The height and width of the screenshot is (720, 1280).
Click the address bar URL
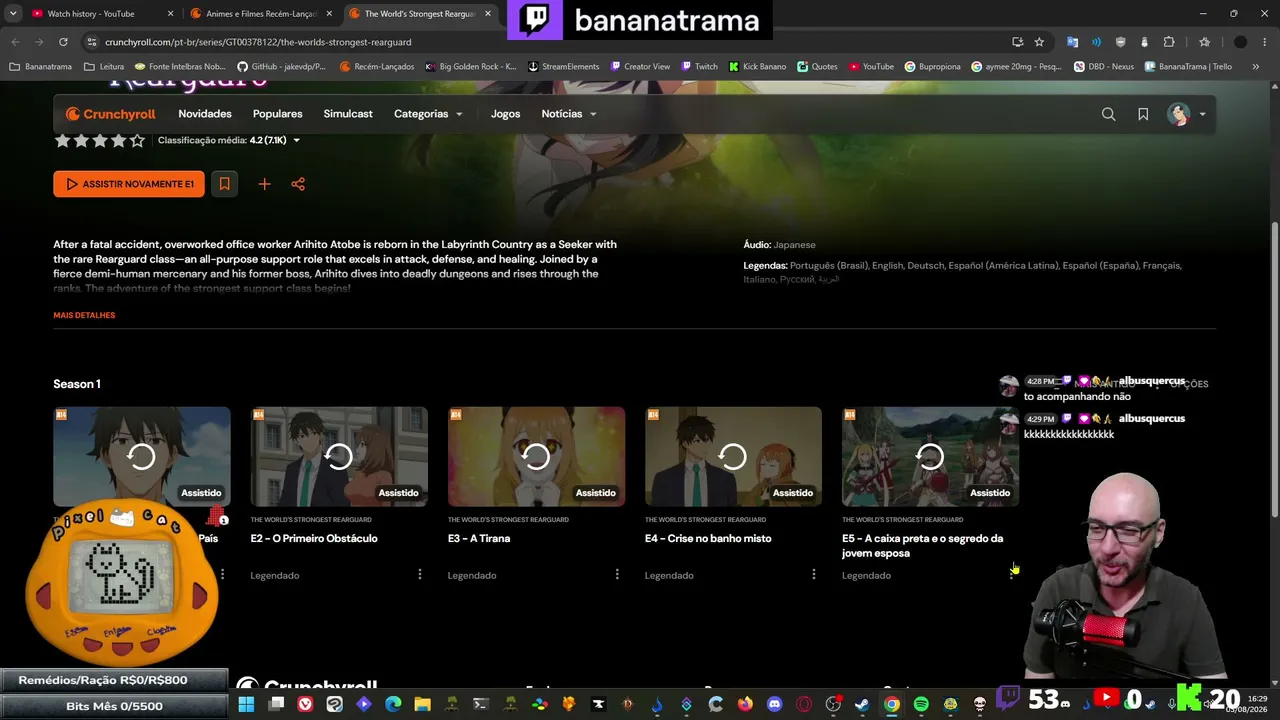[x=258, y=42]
